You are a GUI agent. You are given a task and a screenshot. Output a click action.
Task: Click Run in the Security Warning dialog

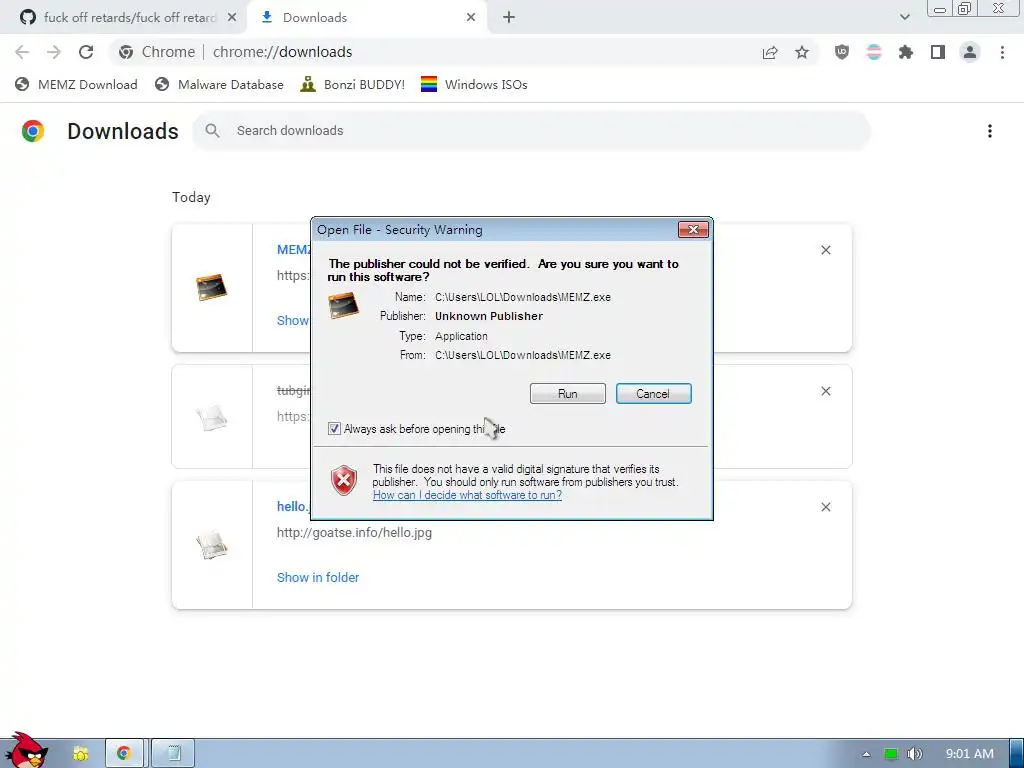click(x=568, y=394)
